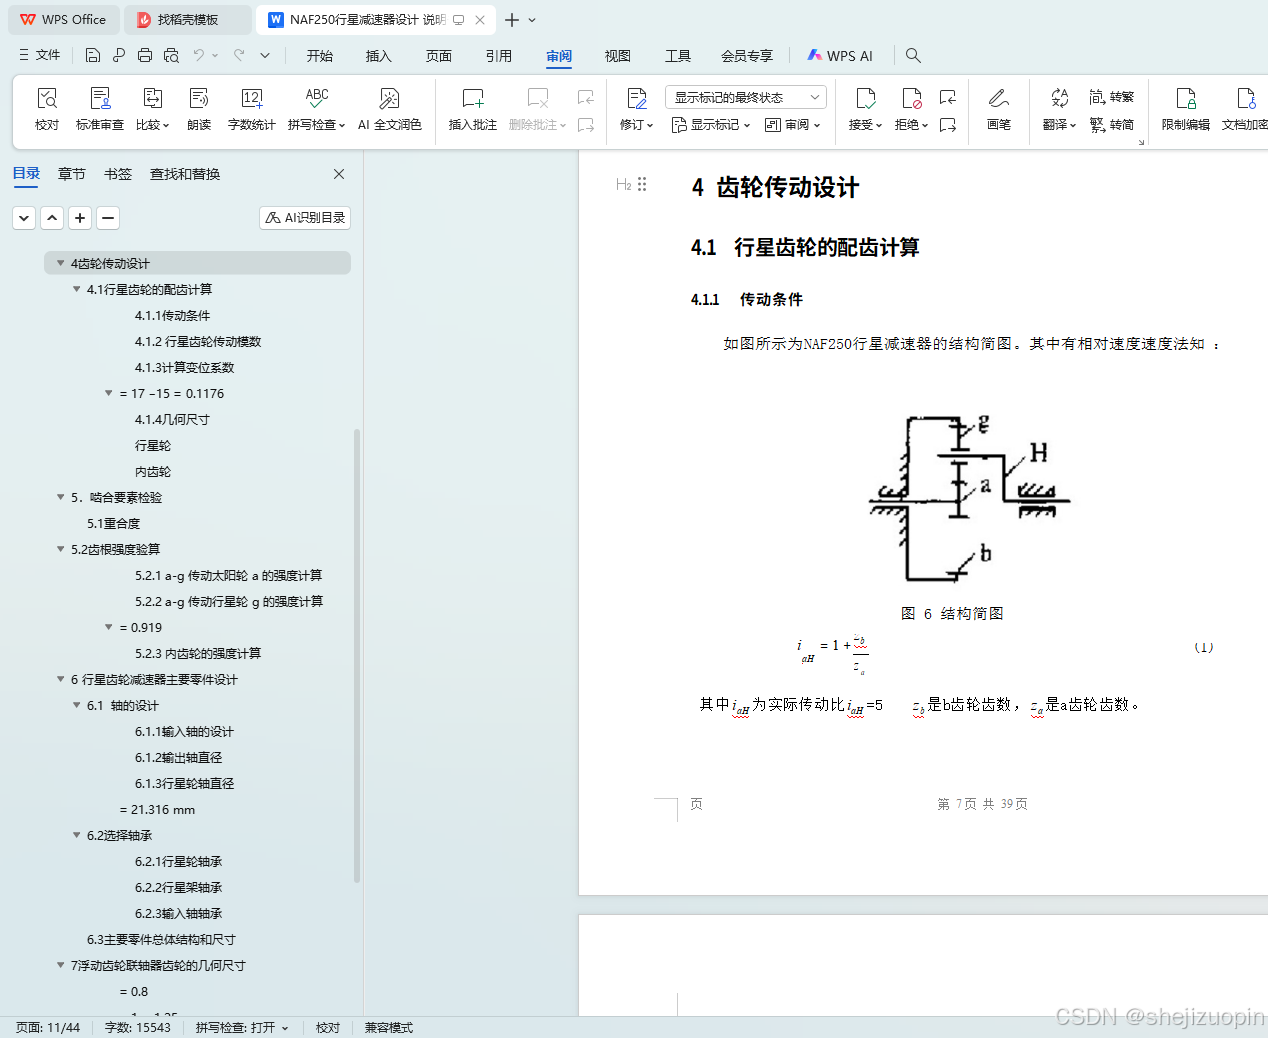The image size is (1268, 1038).
Task: Collapse the 5.2齿根强度验算 node
Action: (x=61, y=549)
